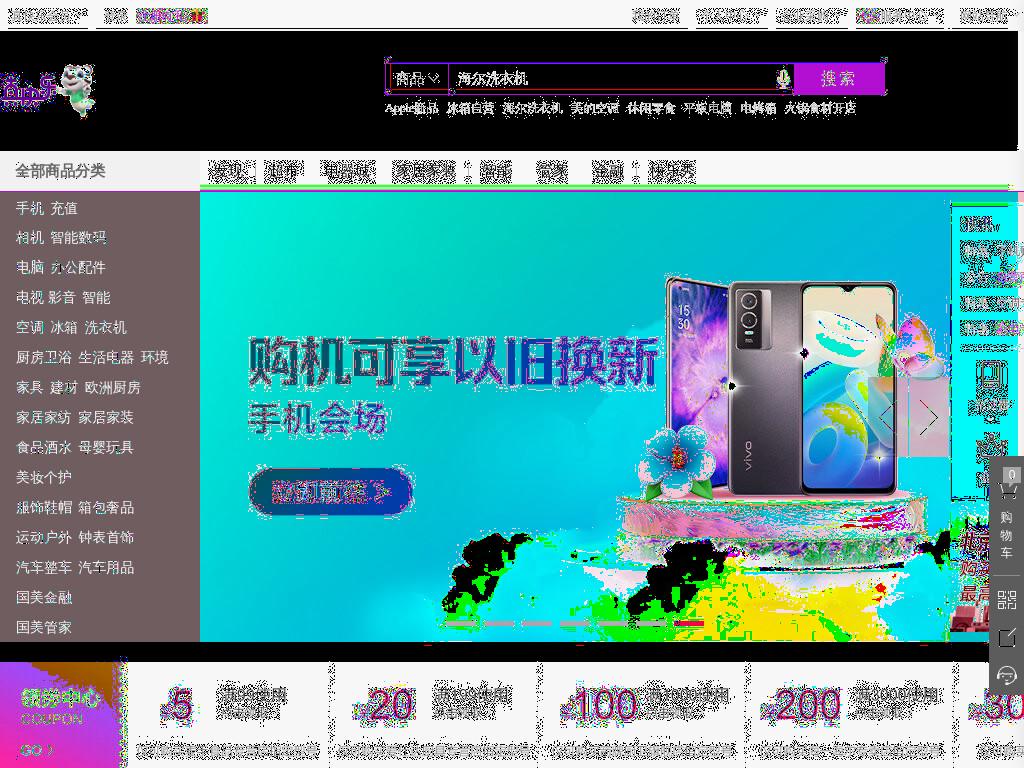The height and width of the screenshot is (768, 1024).
Task: Click the QR code icon in the side toolbar
Action: pos(1006,599)
